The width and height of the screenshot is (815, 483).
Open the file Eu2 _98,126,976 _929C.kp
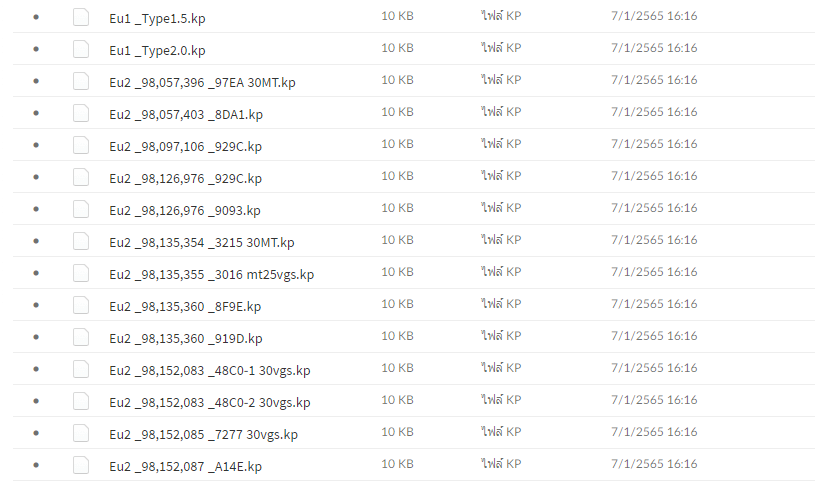tap(185, 178)
